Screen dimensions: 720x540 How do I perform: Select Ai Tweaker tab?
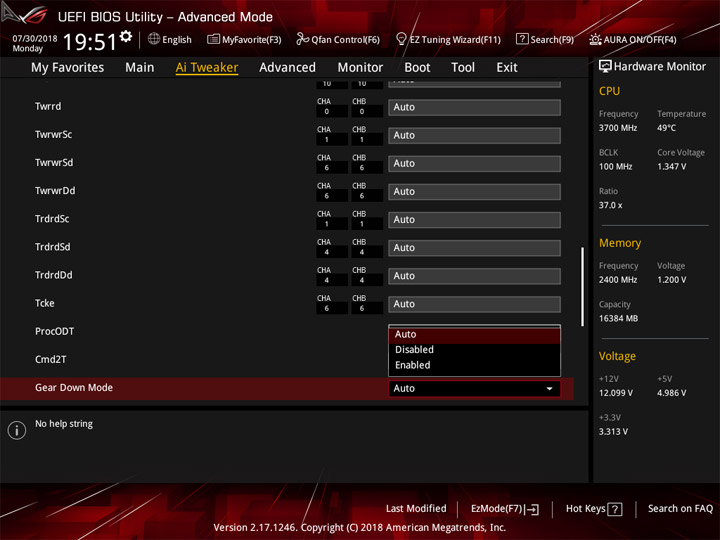(x=207, y=68)
